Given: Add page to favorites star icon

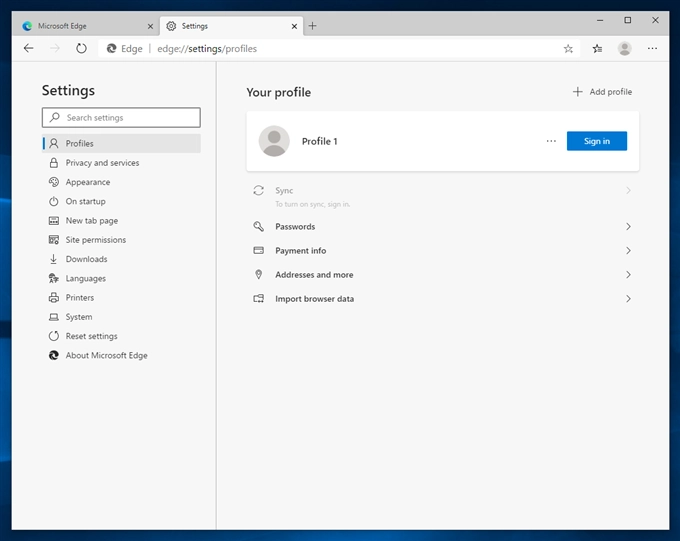Looking at the screenshot, I should pos(568,49).
